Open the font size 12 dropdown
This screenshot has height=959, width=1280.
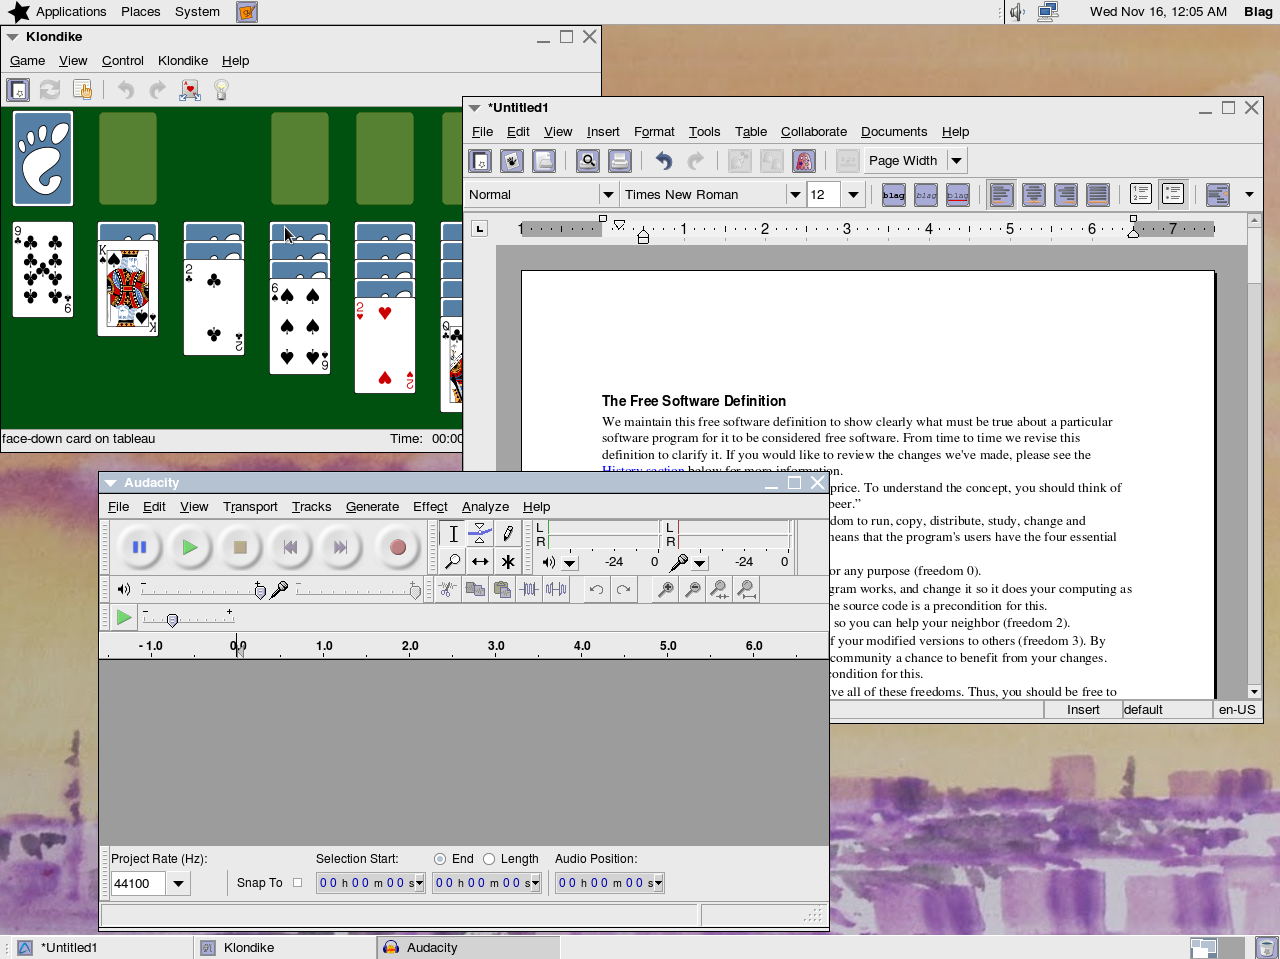[x=853, y=195]
